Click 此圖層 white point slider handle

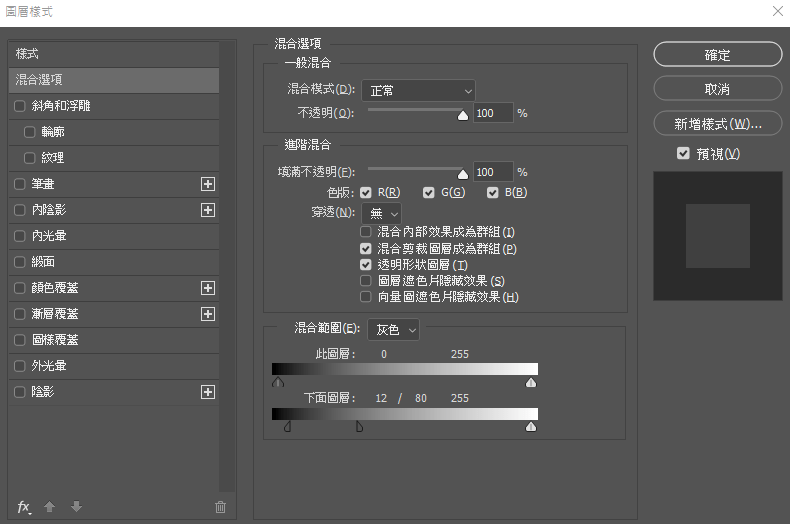531,382
